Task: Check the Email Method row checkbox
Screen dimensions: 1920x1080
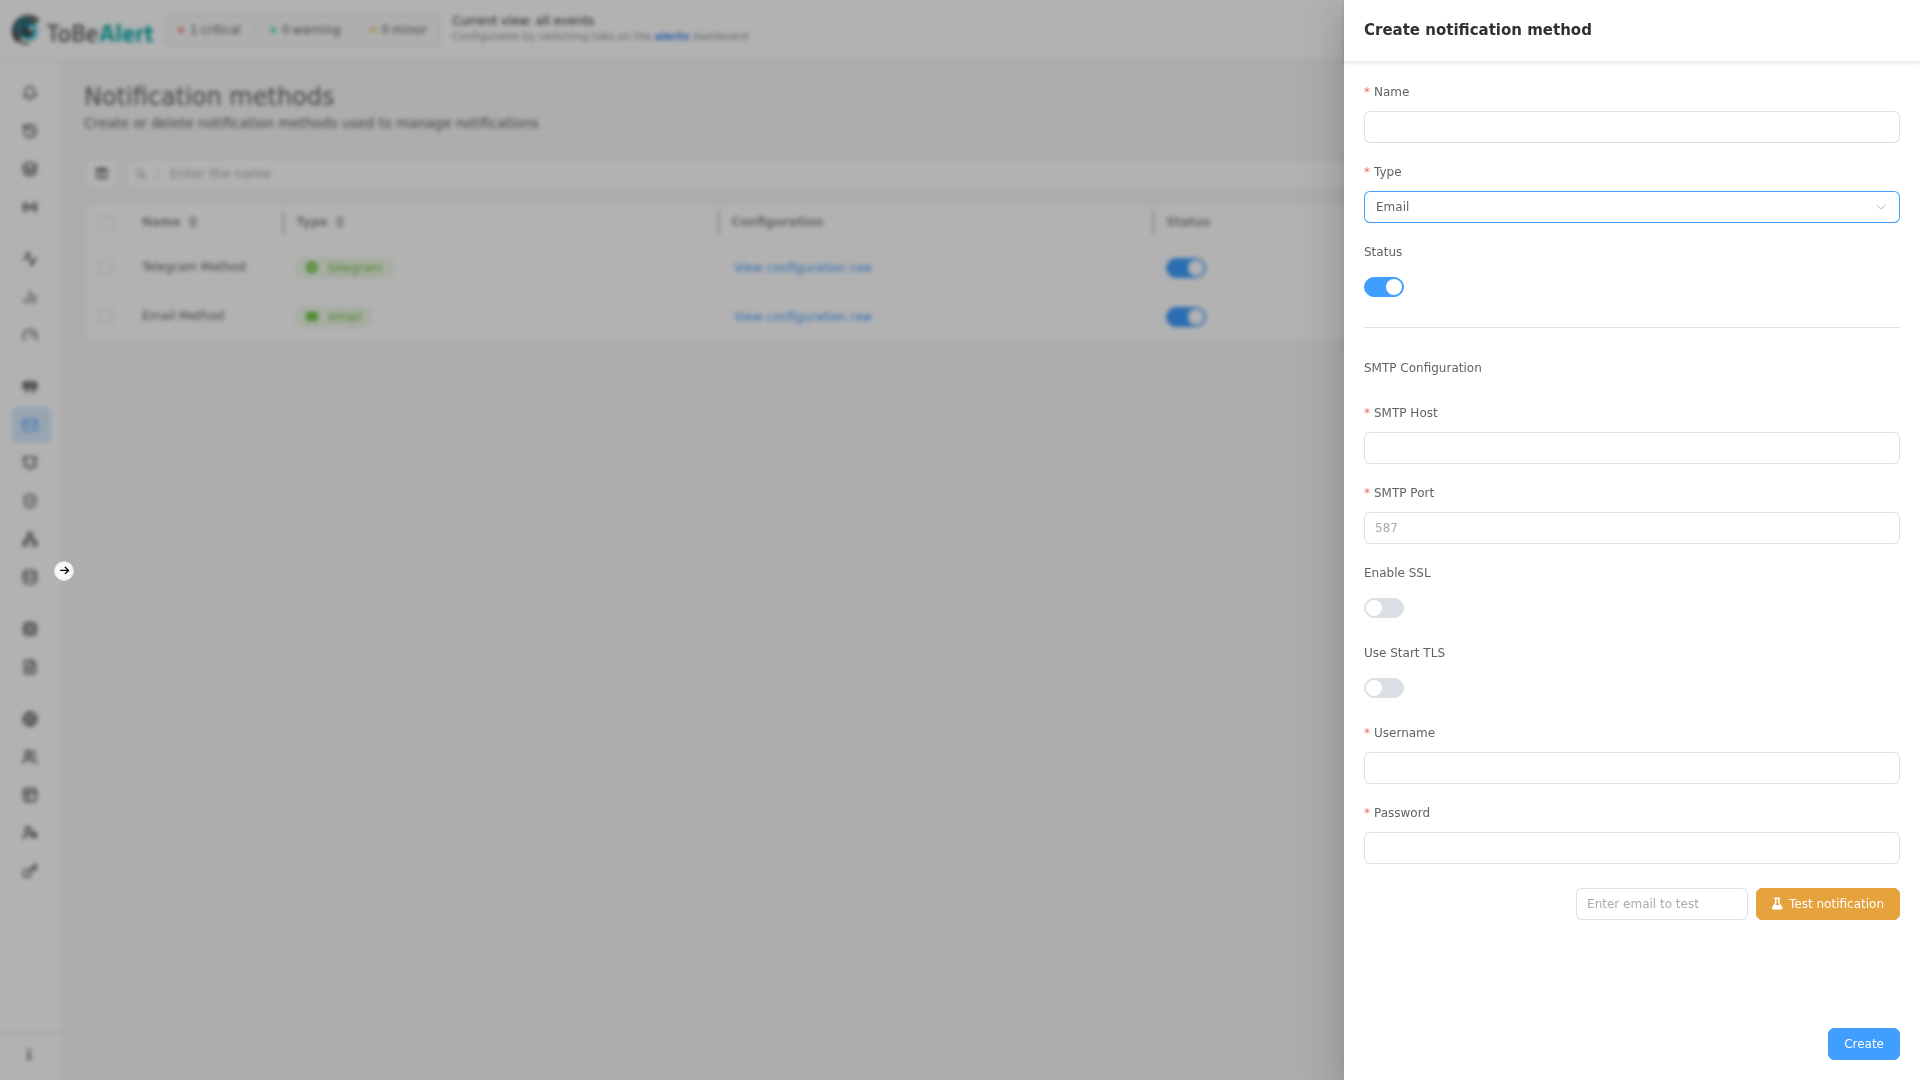Action: click(x=106, y=316)
